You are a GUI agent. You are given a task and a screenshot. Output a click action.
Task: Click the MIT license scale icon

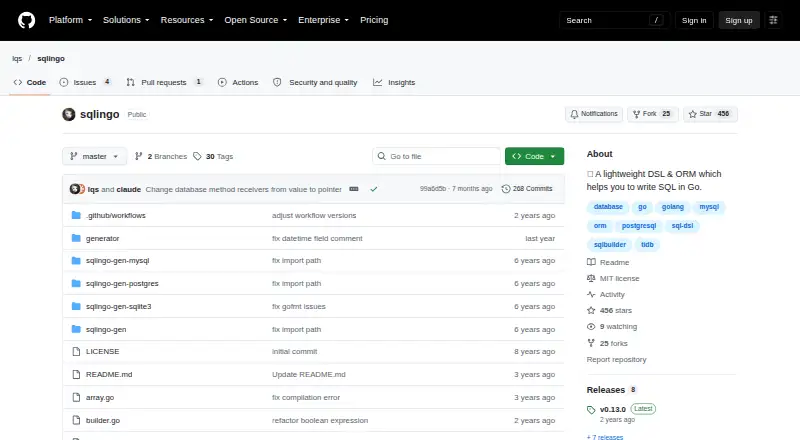click(x=591, y=278)
